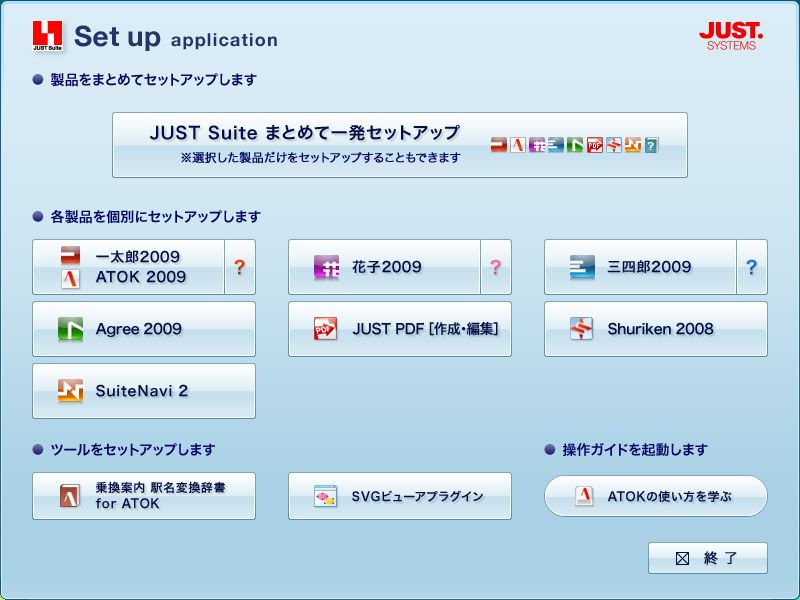The height and width of the screenshot is (600, 800).
Task: Open the pink help icon for 花子2009
Action: 496,267
